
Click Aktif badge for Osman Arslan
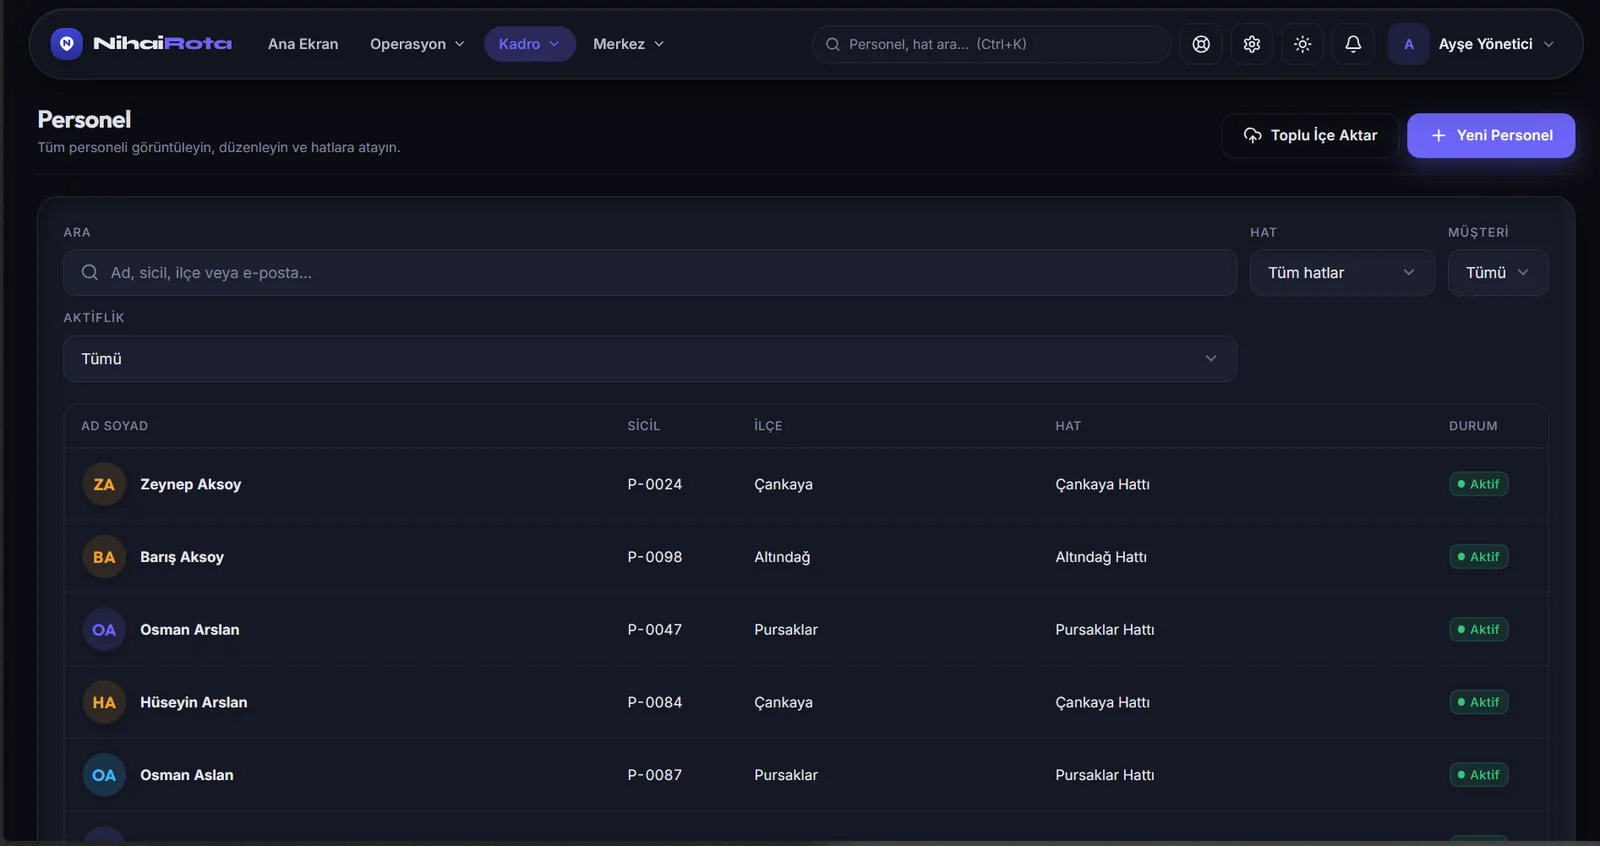tap(1478, 630)
